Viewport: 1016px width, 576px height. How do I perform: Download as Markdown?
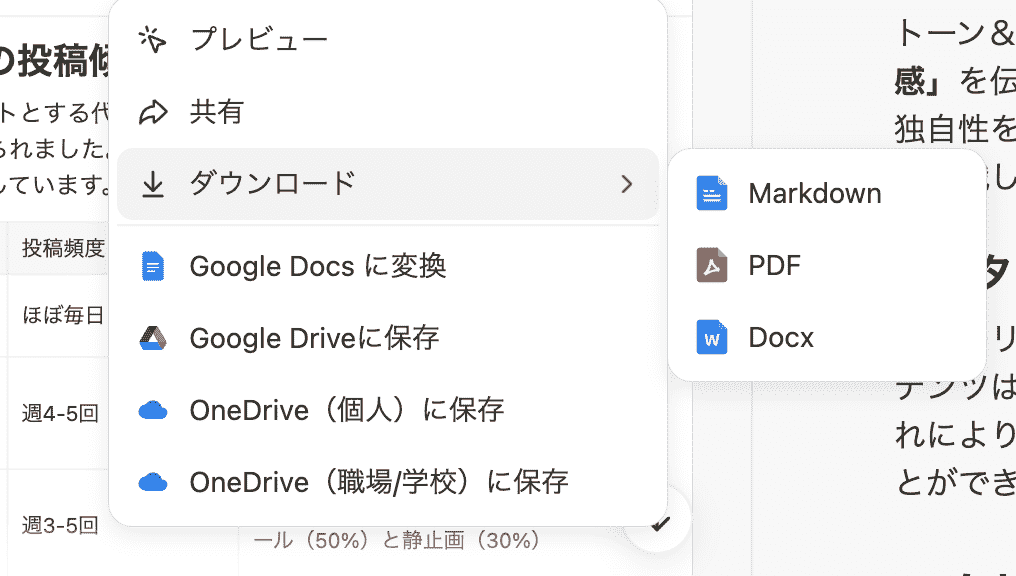click(827, 193)
